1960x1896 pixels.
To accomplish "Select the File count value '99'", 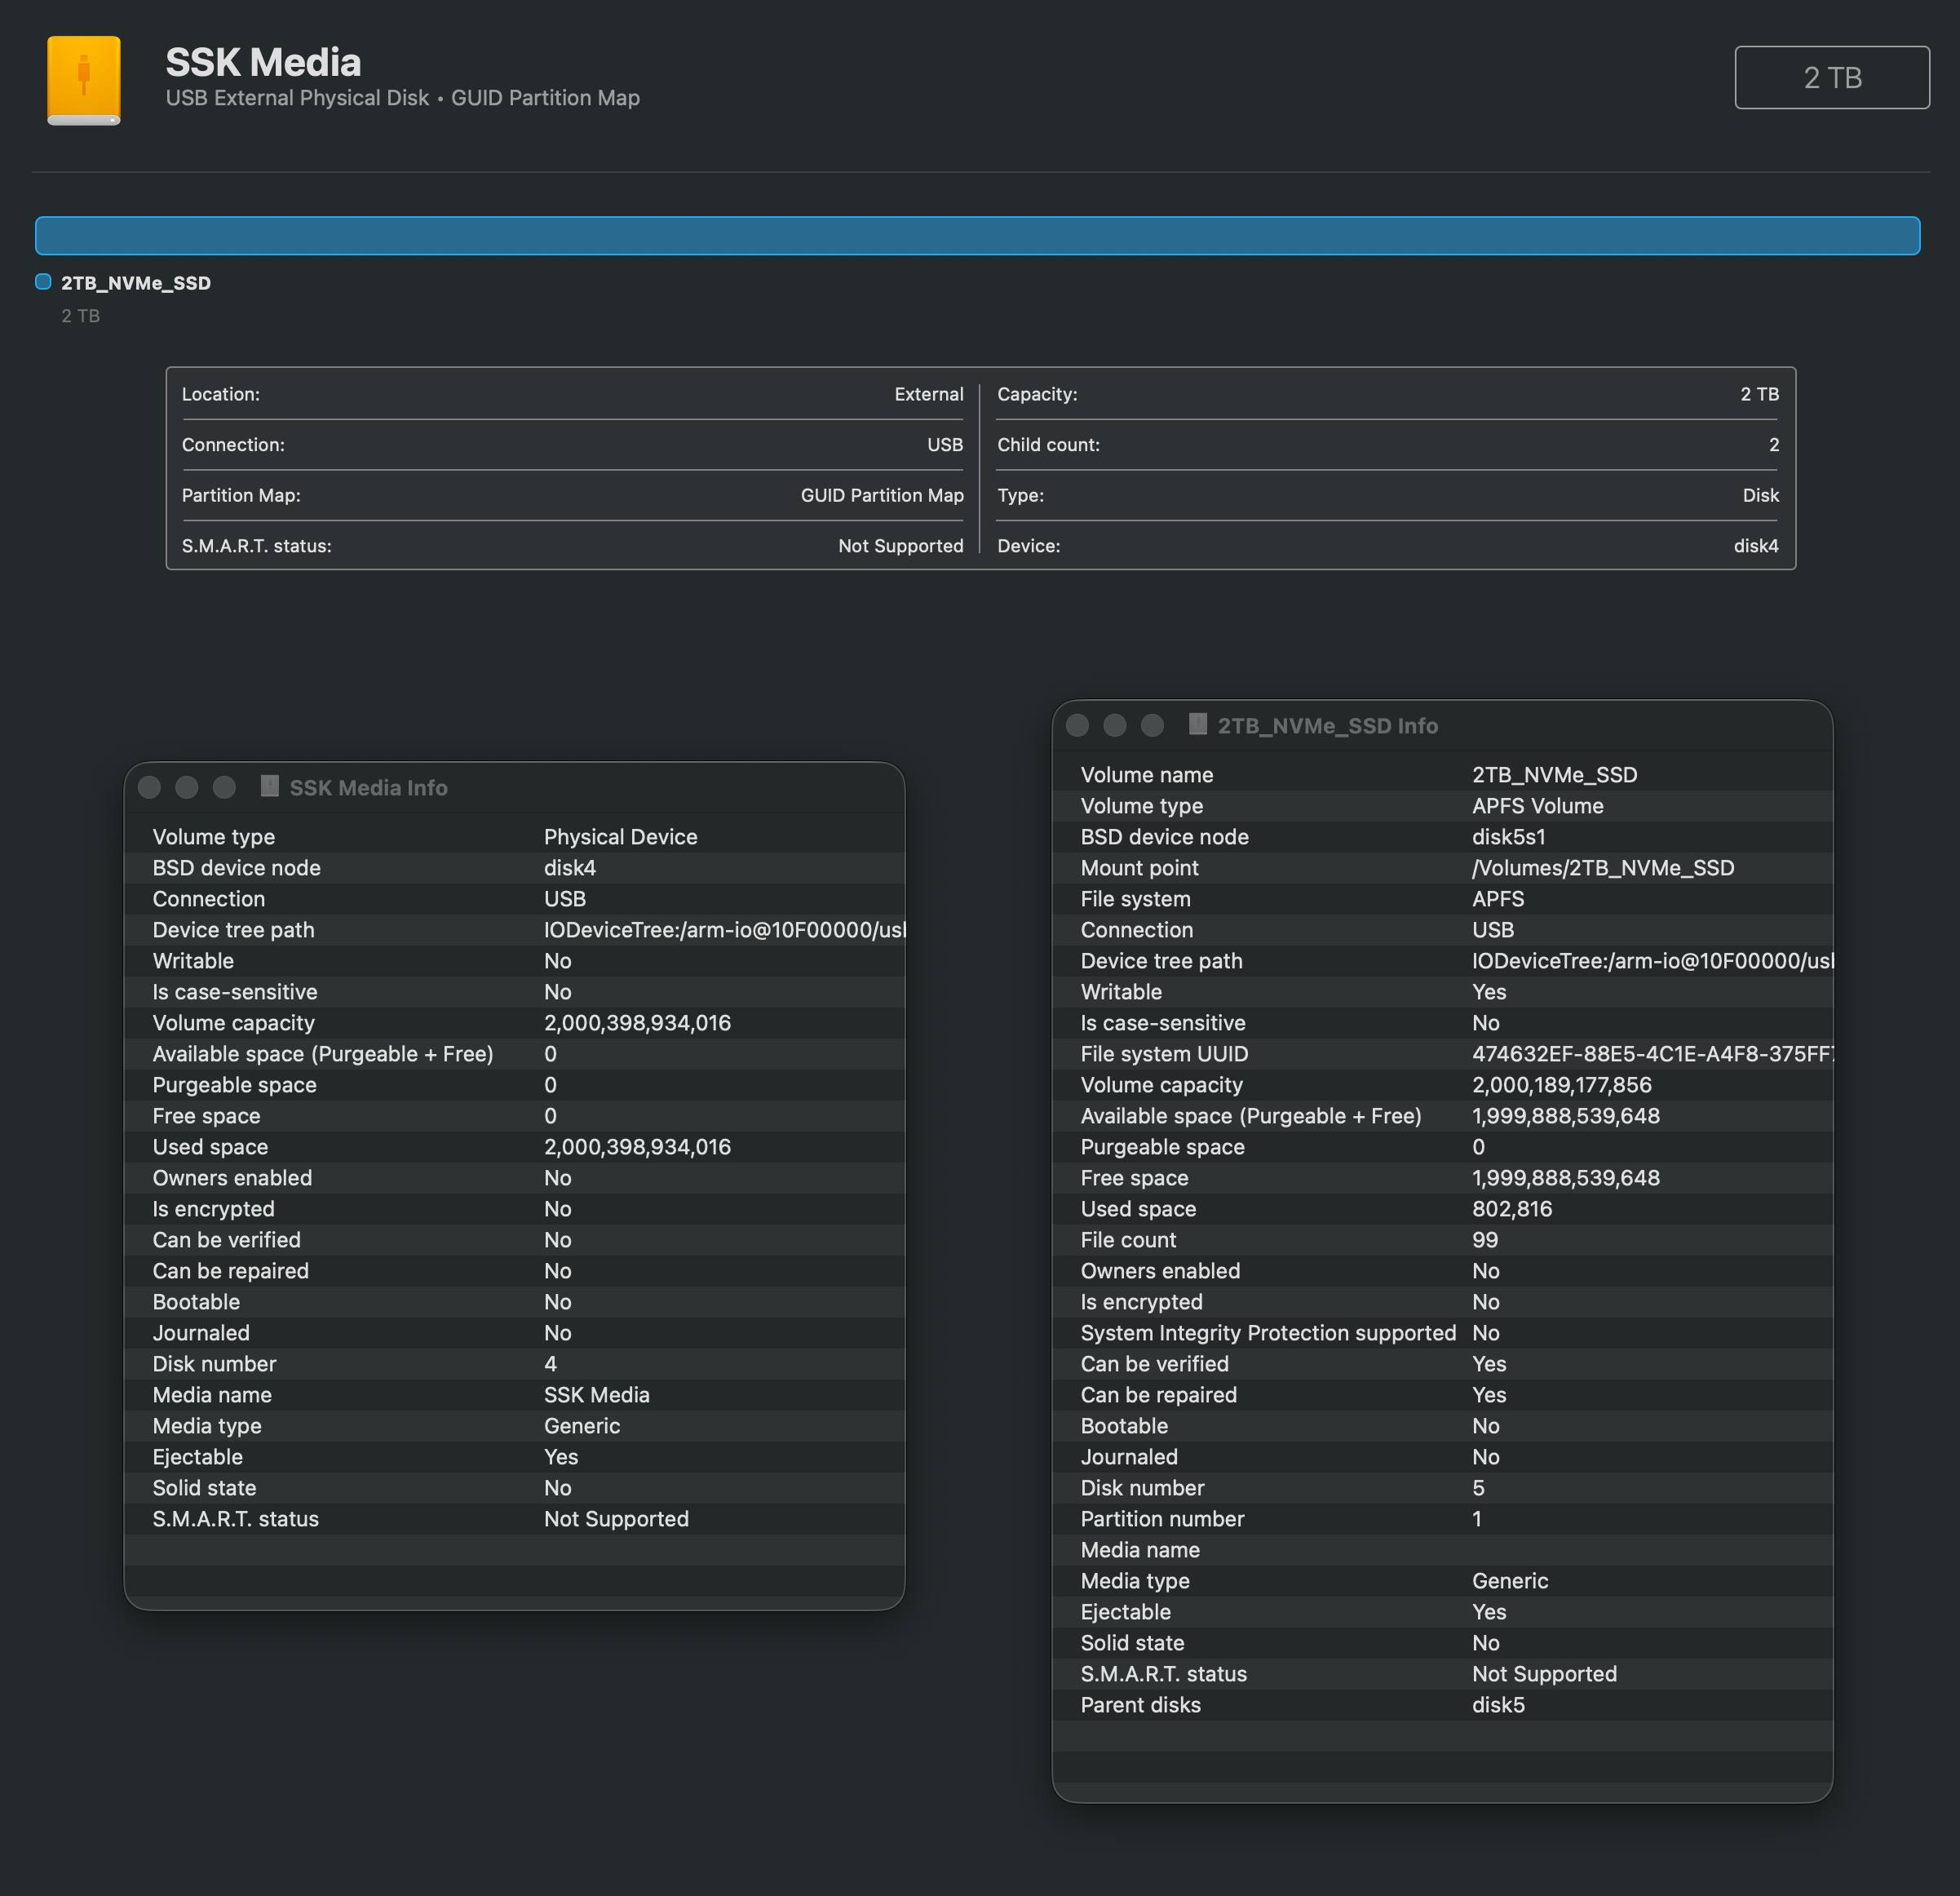I will 1485,1240.
